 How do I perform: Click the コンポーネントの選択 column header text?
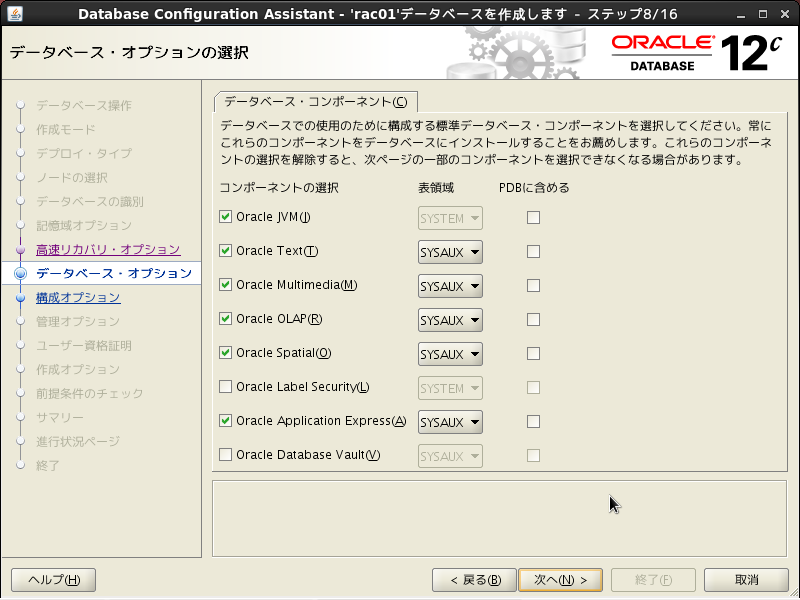tap(279, 188)
